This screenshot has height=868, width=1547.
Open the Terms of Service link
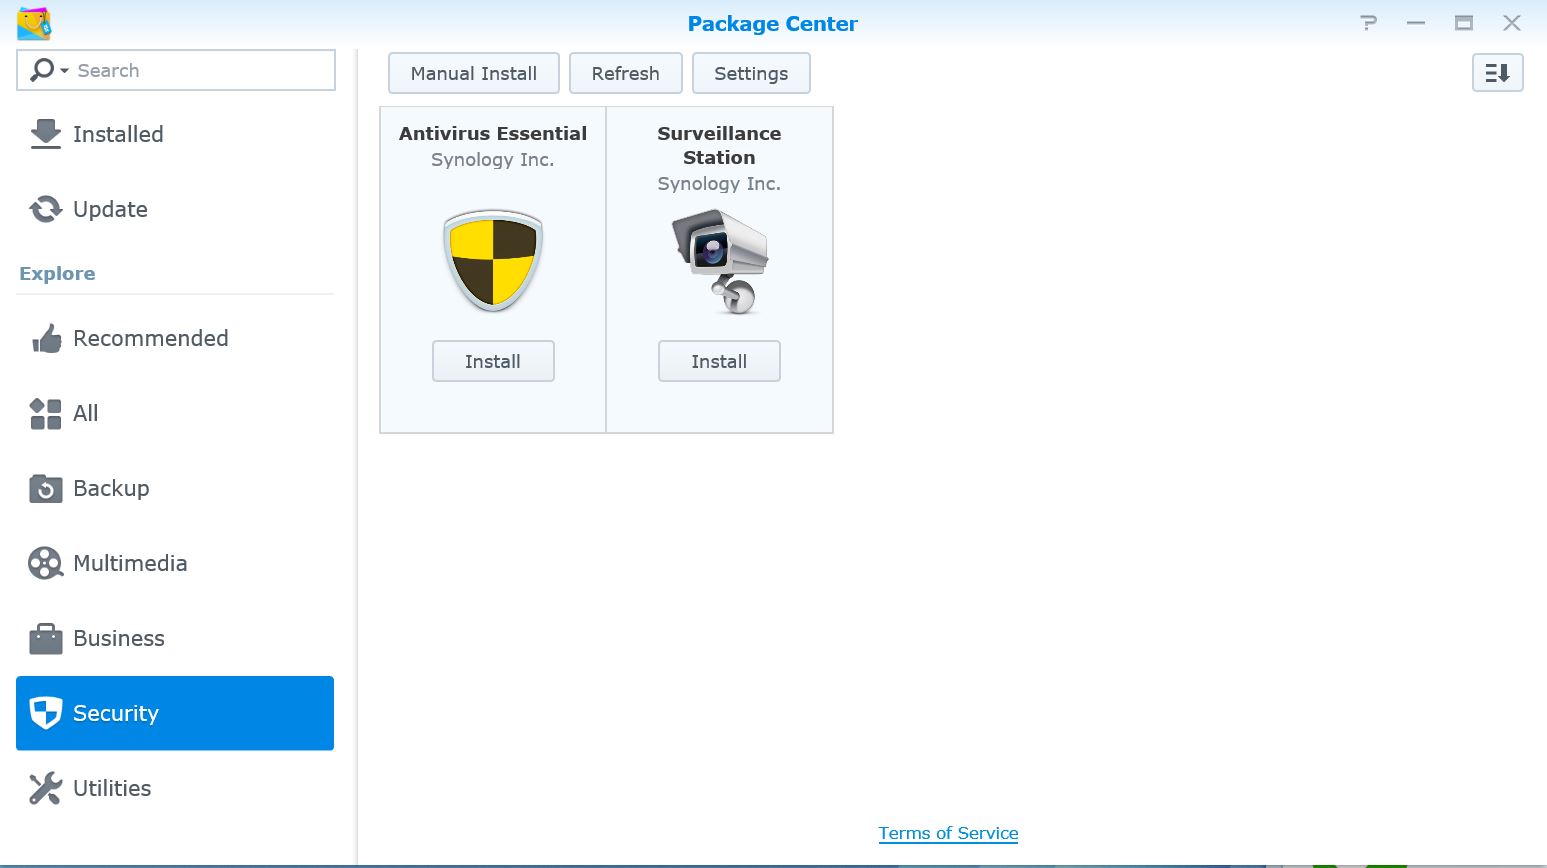pos(948,833)
